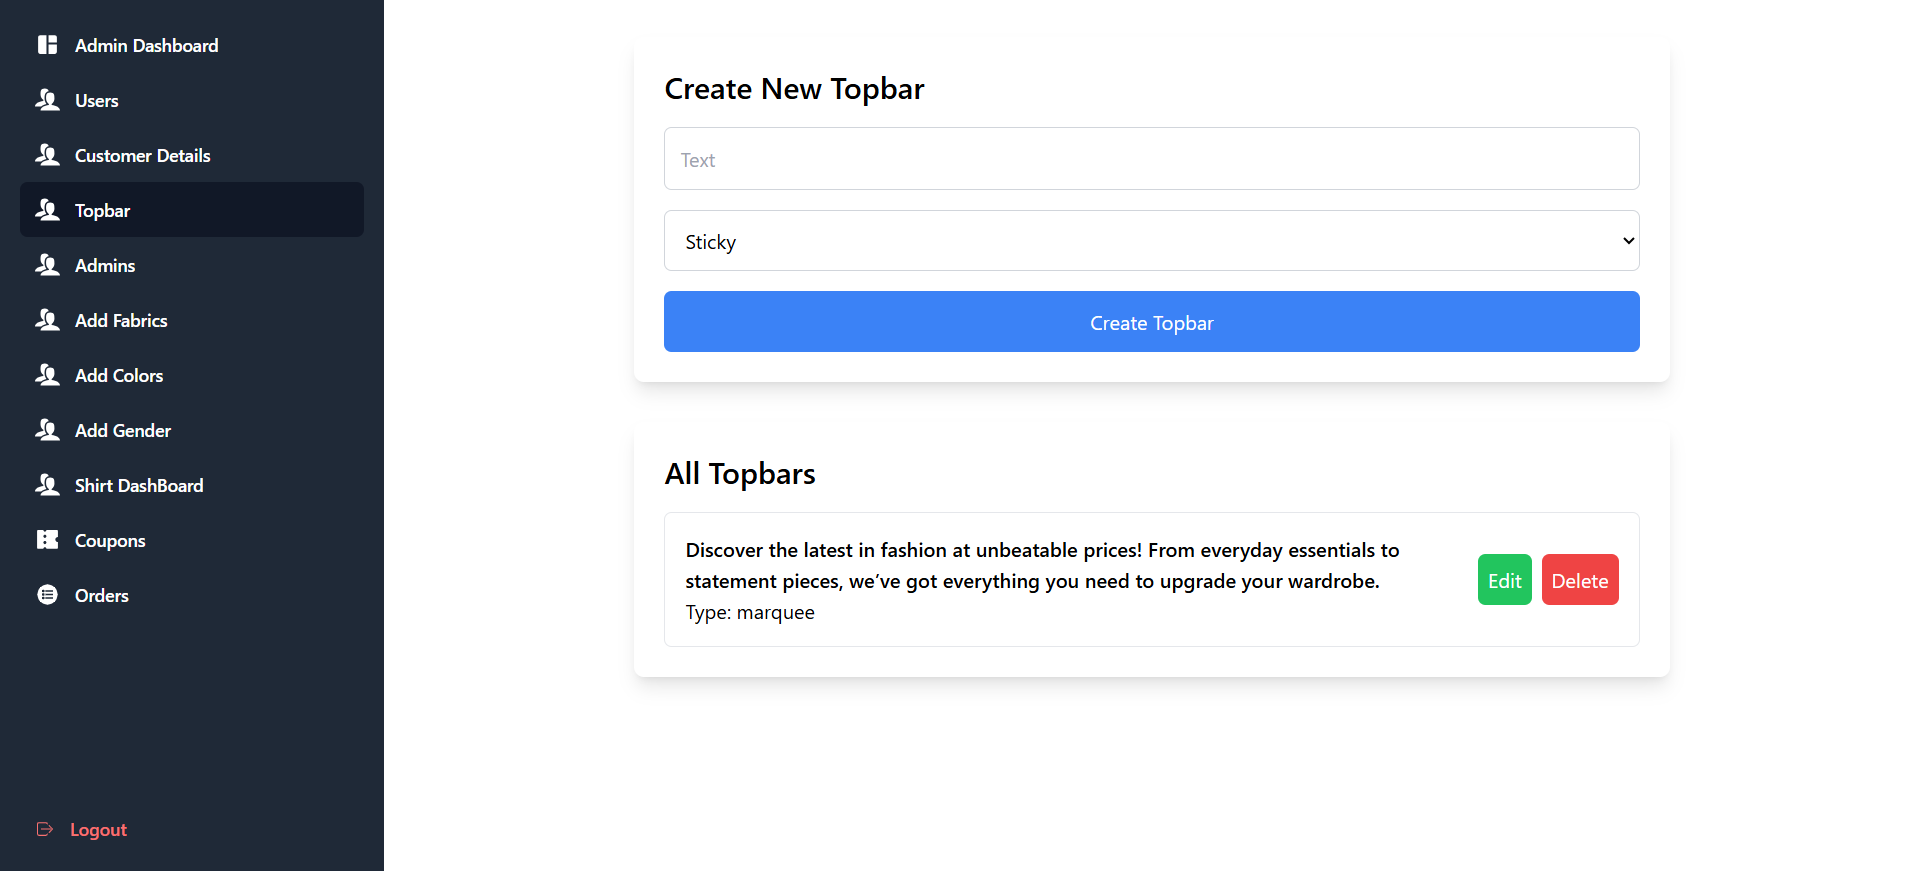Click the Logout arrow icon
The height and width of the screenshot is (871, 1920).
tap(45, 829)
